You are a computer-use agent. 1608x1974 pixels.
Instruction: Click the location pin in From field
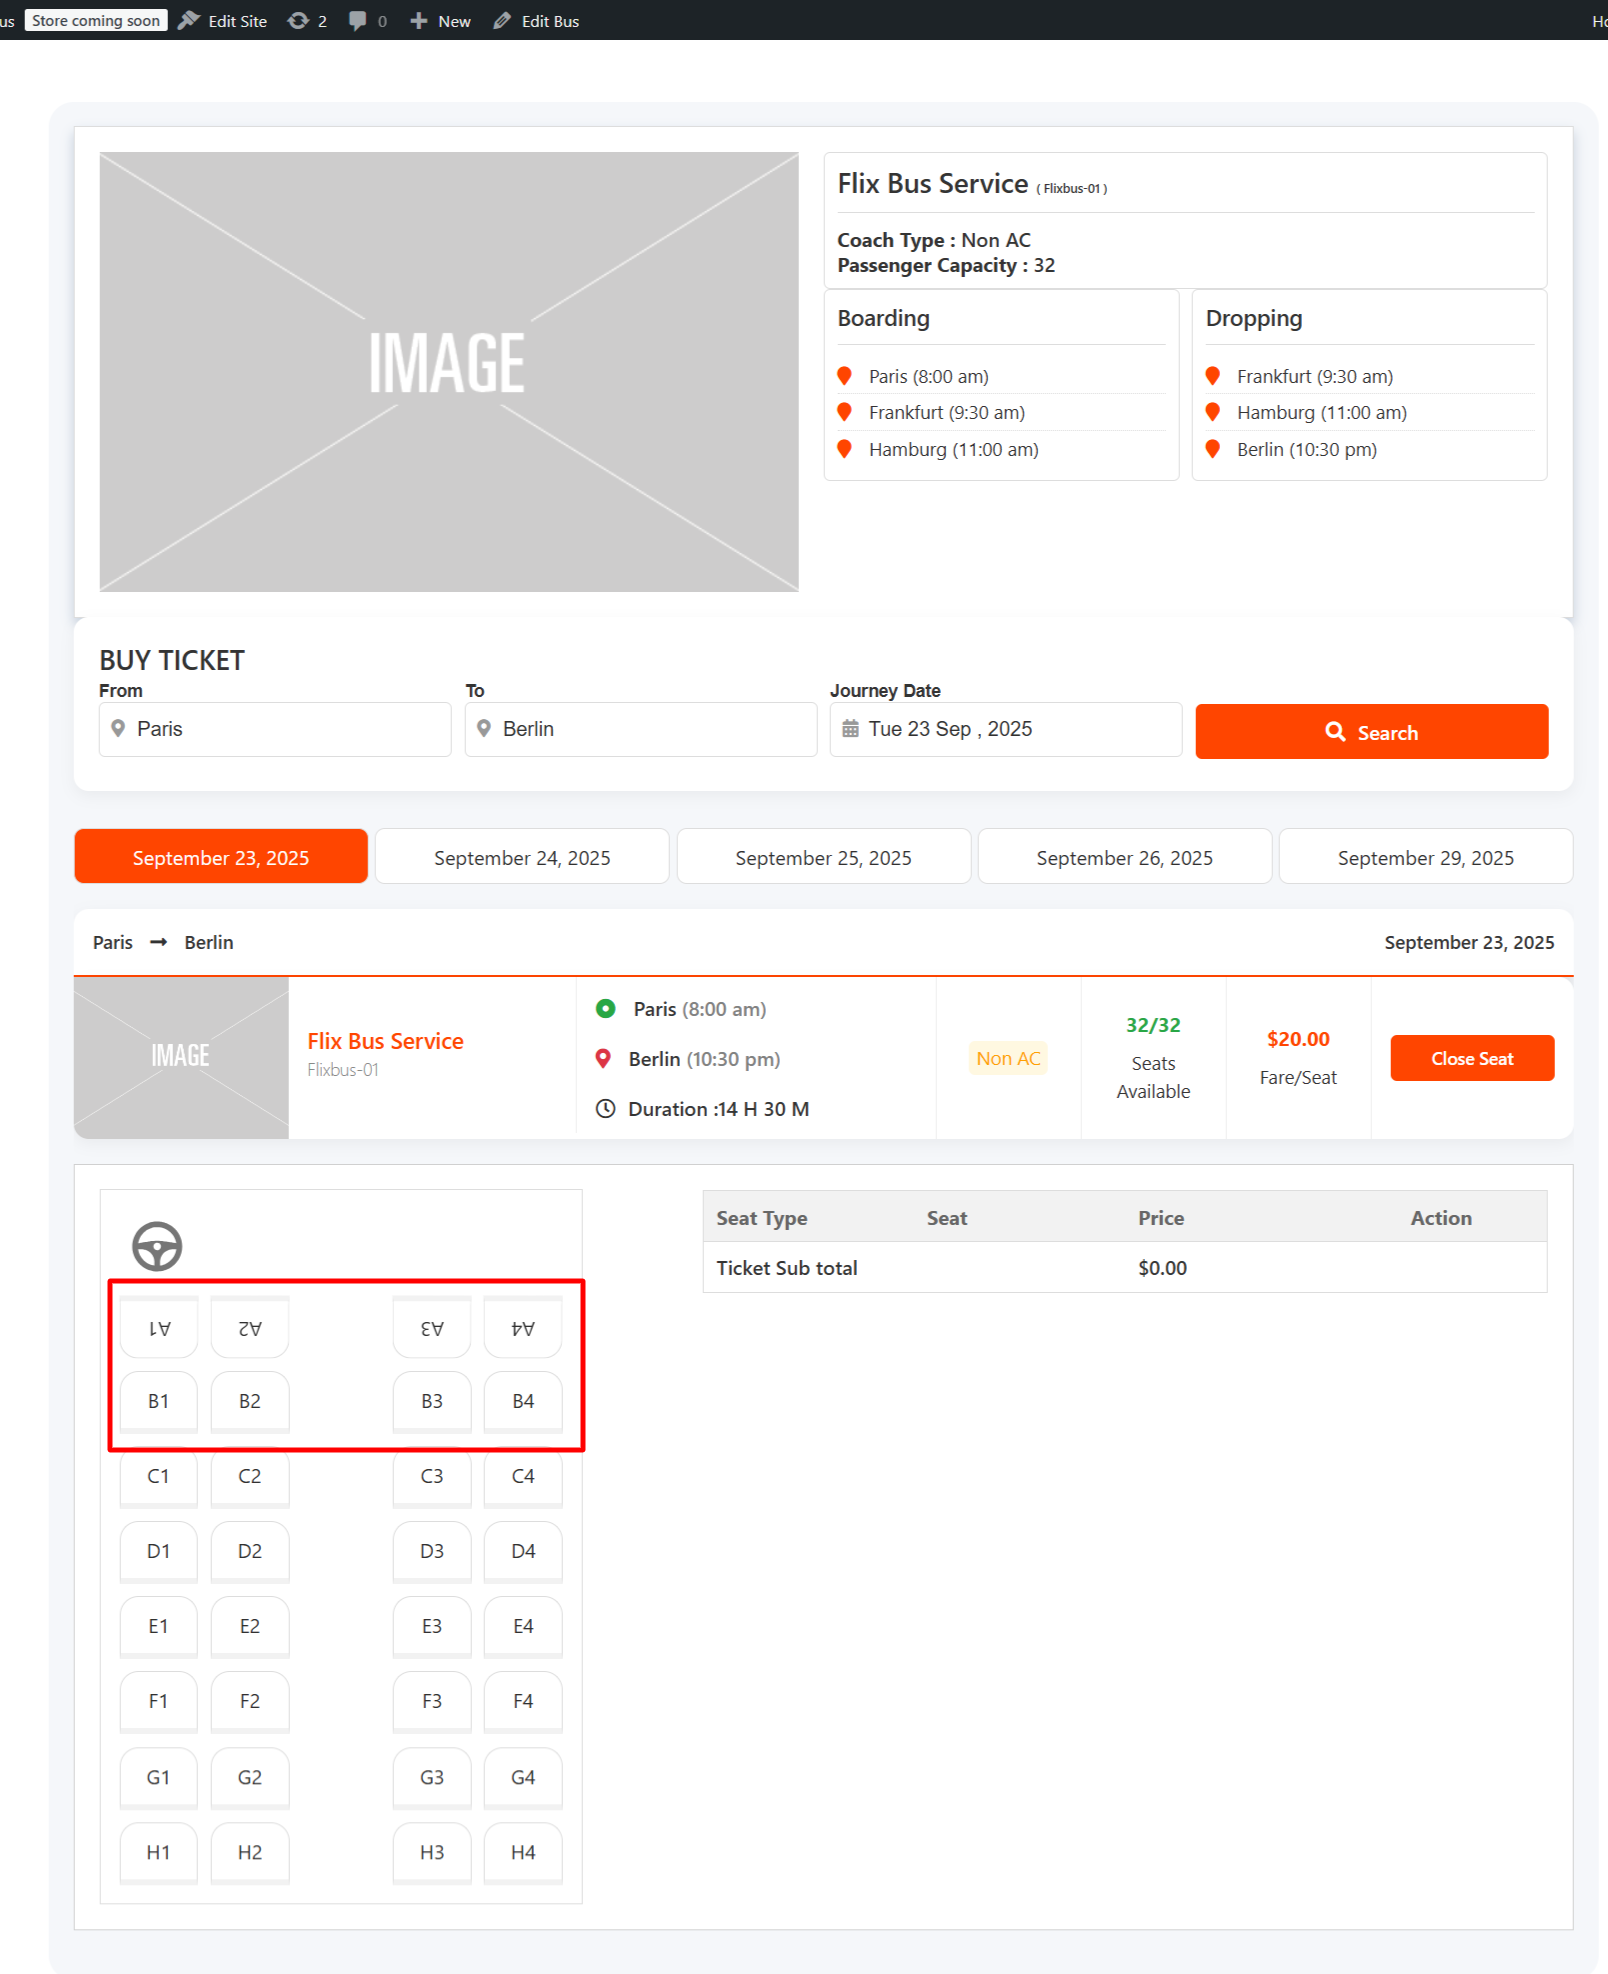tap(118, 729)
